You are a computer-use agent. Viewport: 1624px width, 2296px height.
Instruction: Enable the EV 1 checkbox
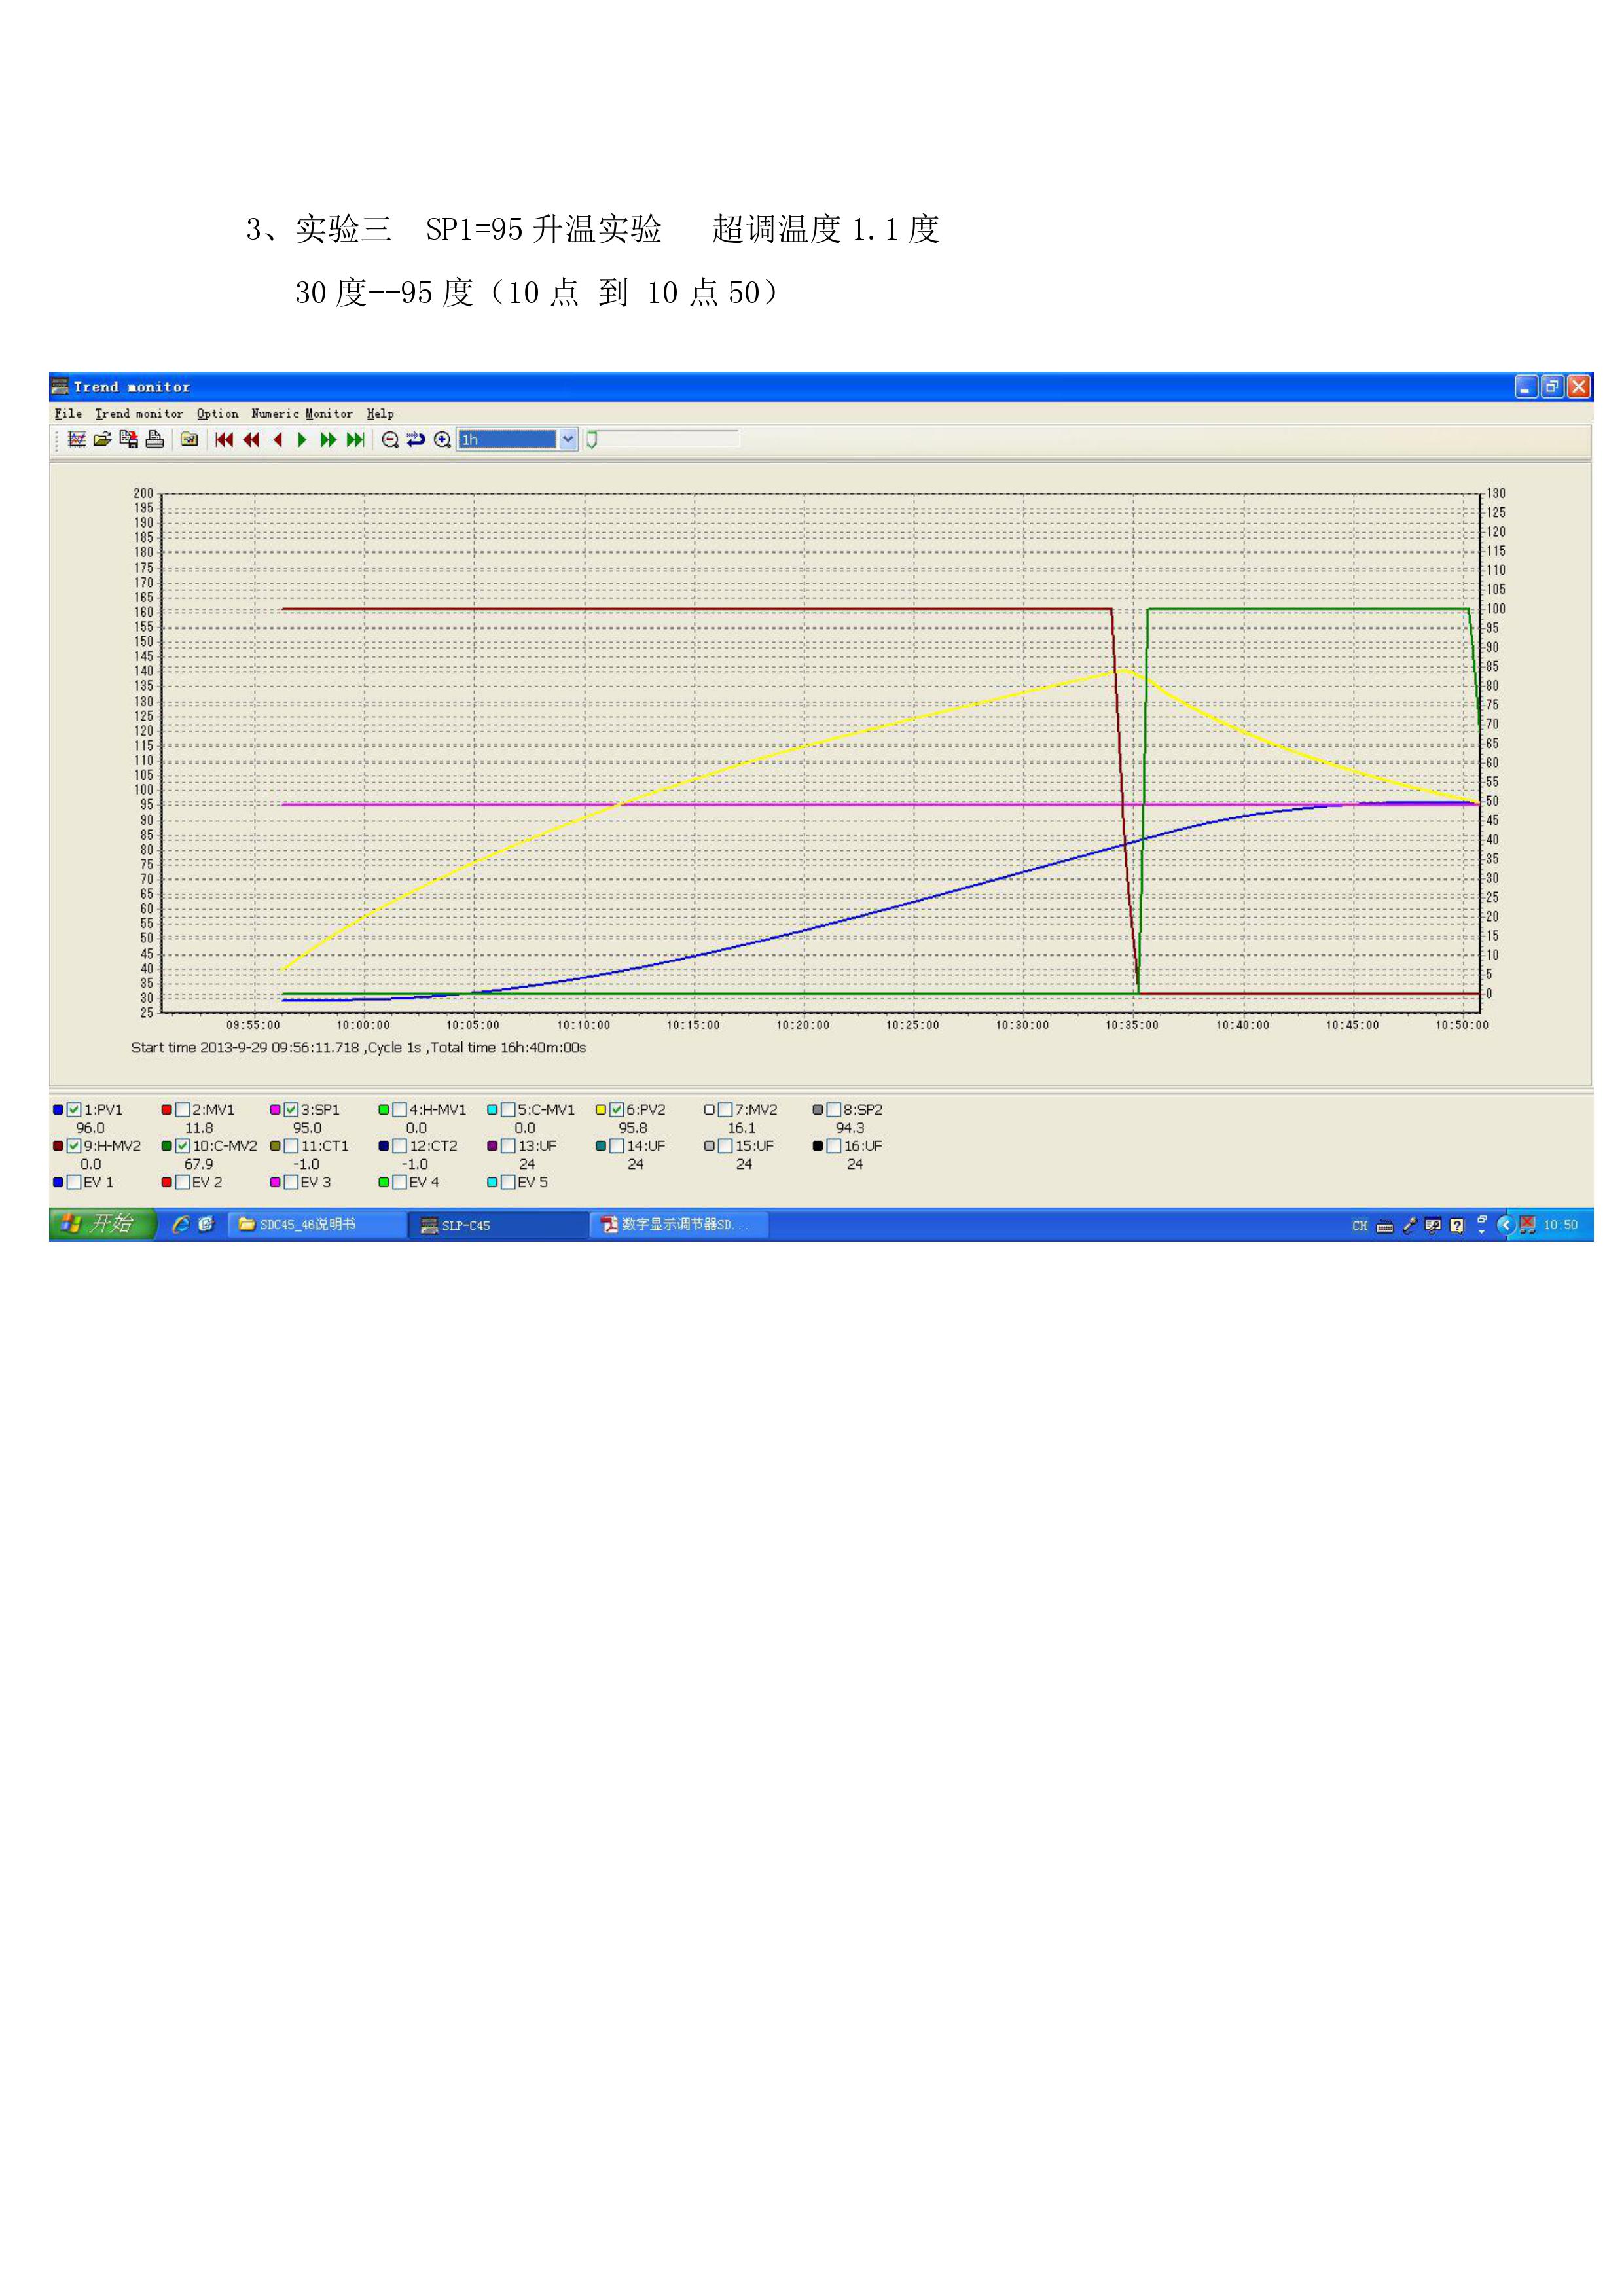(74, 1182)
